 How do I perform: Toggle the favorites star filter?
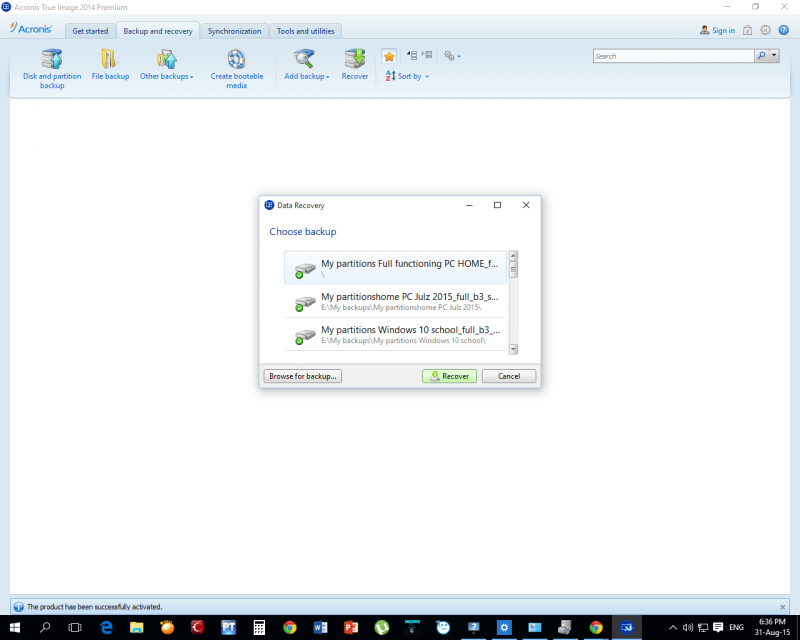point(389,56)
